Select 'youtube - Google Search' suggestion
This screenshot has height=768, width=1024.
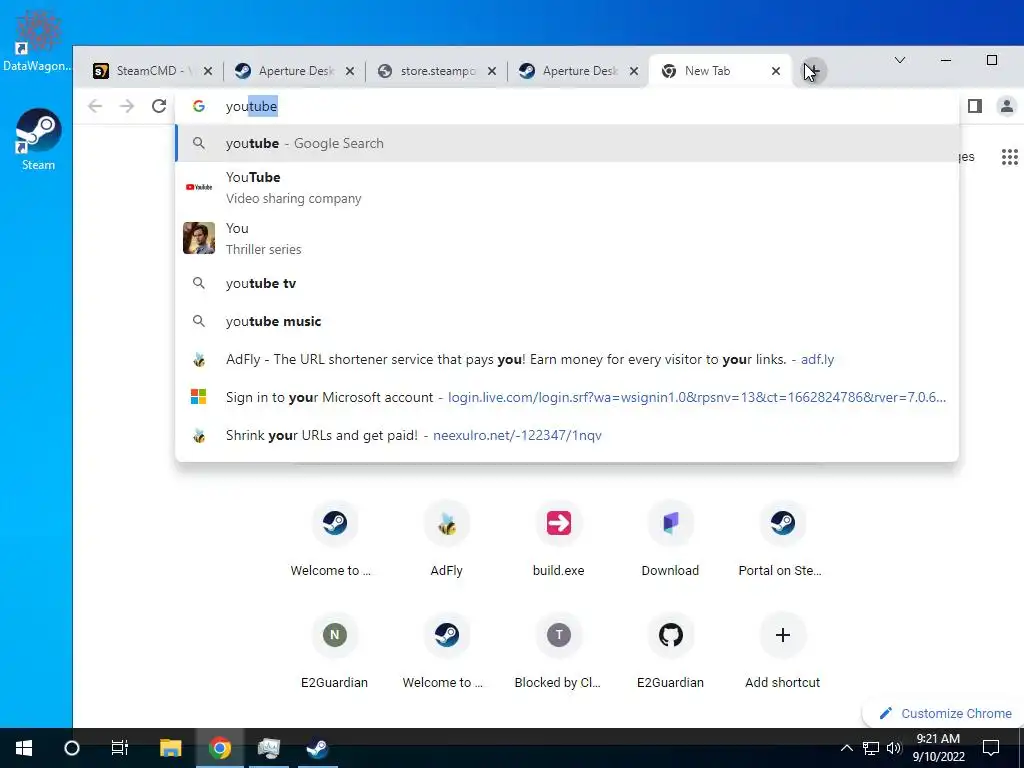(567, 143)
